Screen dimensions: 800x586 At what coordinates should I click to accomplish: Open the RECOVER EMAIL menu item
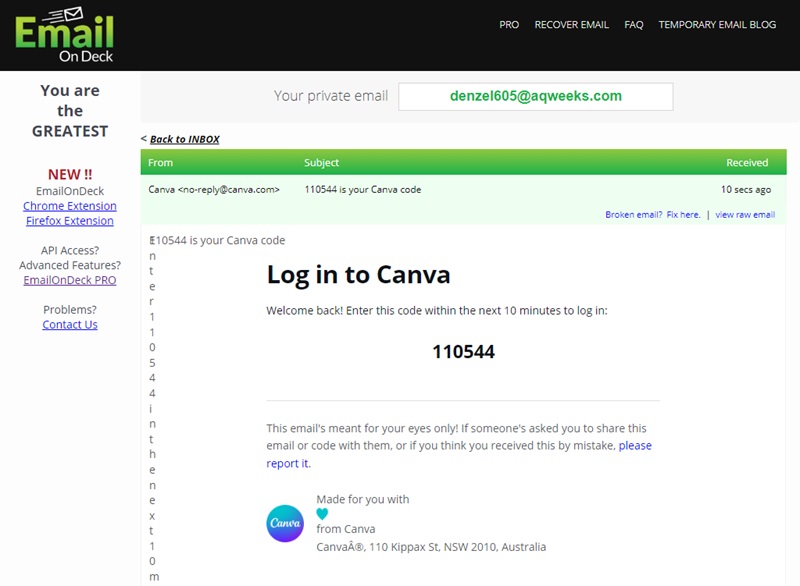[573, 24]
